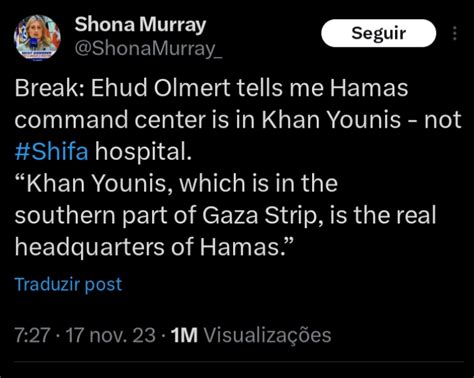This screenshot has width=474, height=378.
Task: Follow the account with the Seguir button
Action: coord(379,33)
